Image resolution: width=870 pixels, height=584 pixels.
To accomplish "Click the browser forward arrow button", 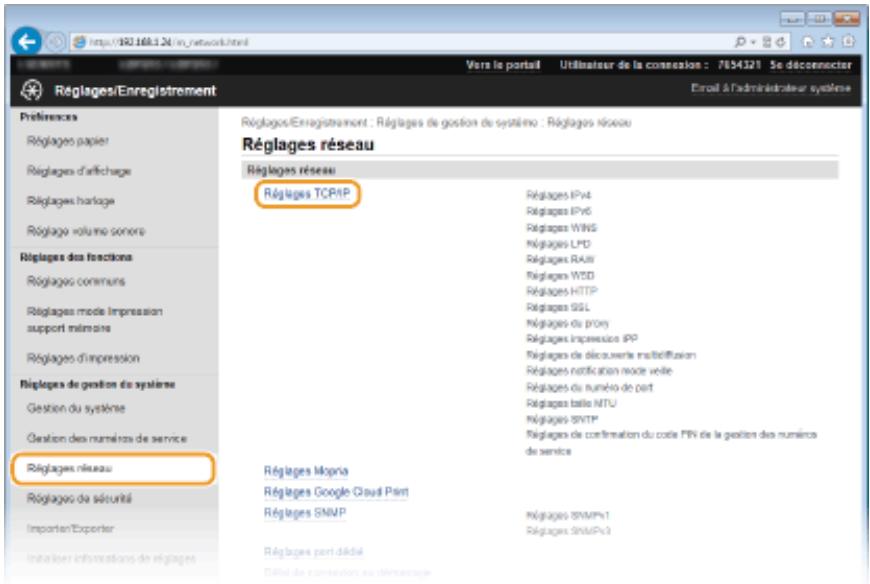I will 55,42.
